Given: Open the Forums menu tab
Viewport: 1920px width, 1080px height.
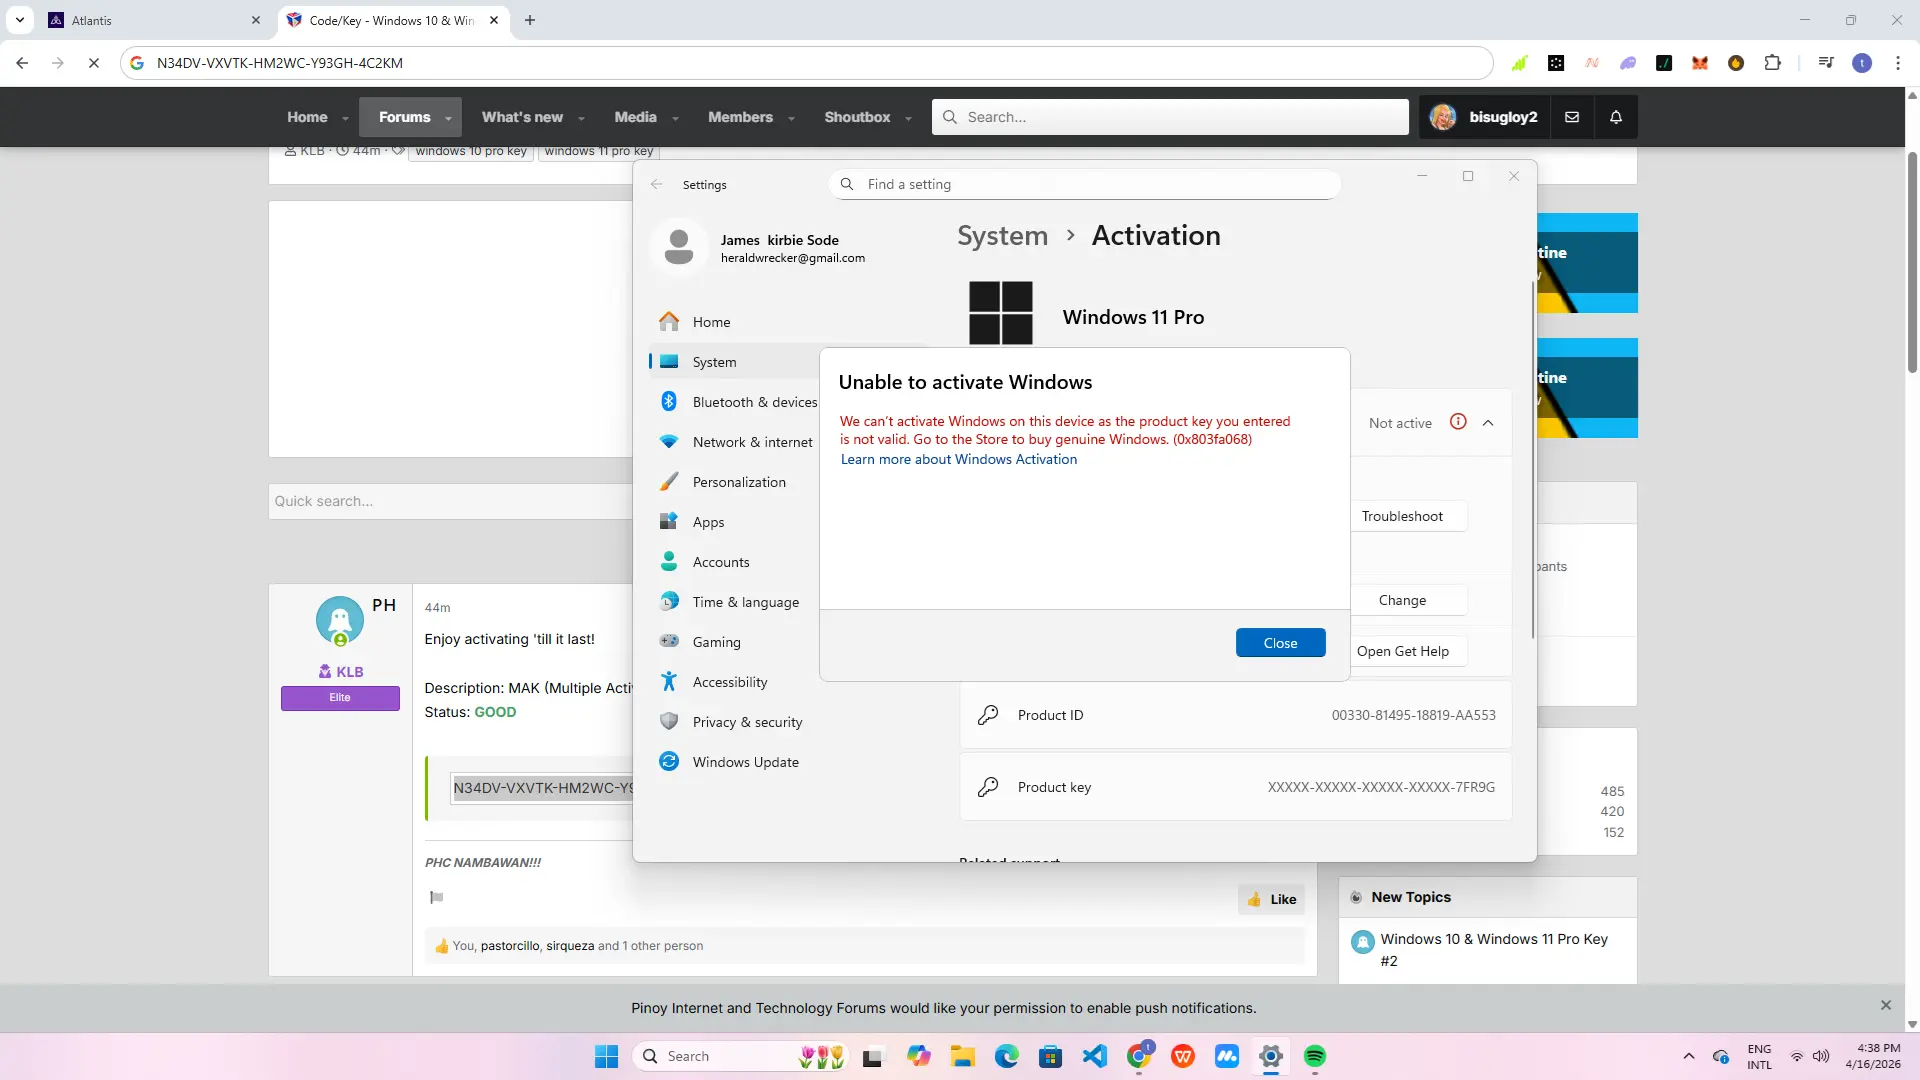Looking at the screenshot, I should [404, 117].
